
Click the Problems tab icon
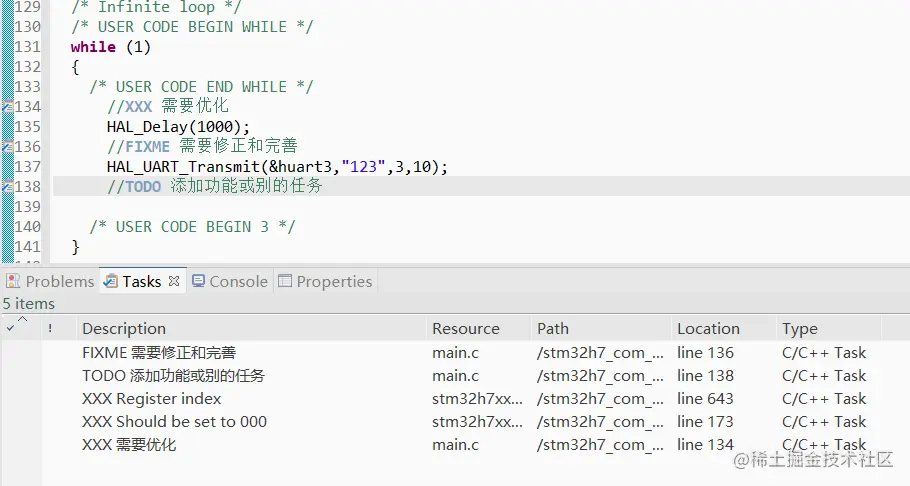13,281
